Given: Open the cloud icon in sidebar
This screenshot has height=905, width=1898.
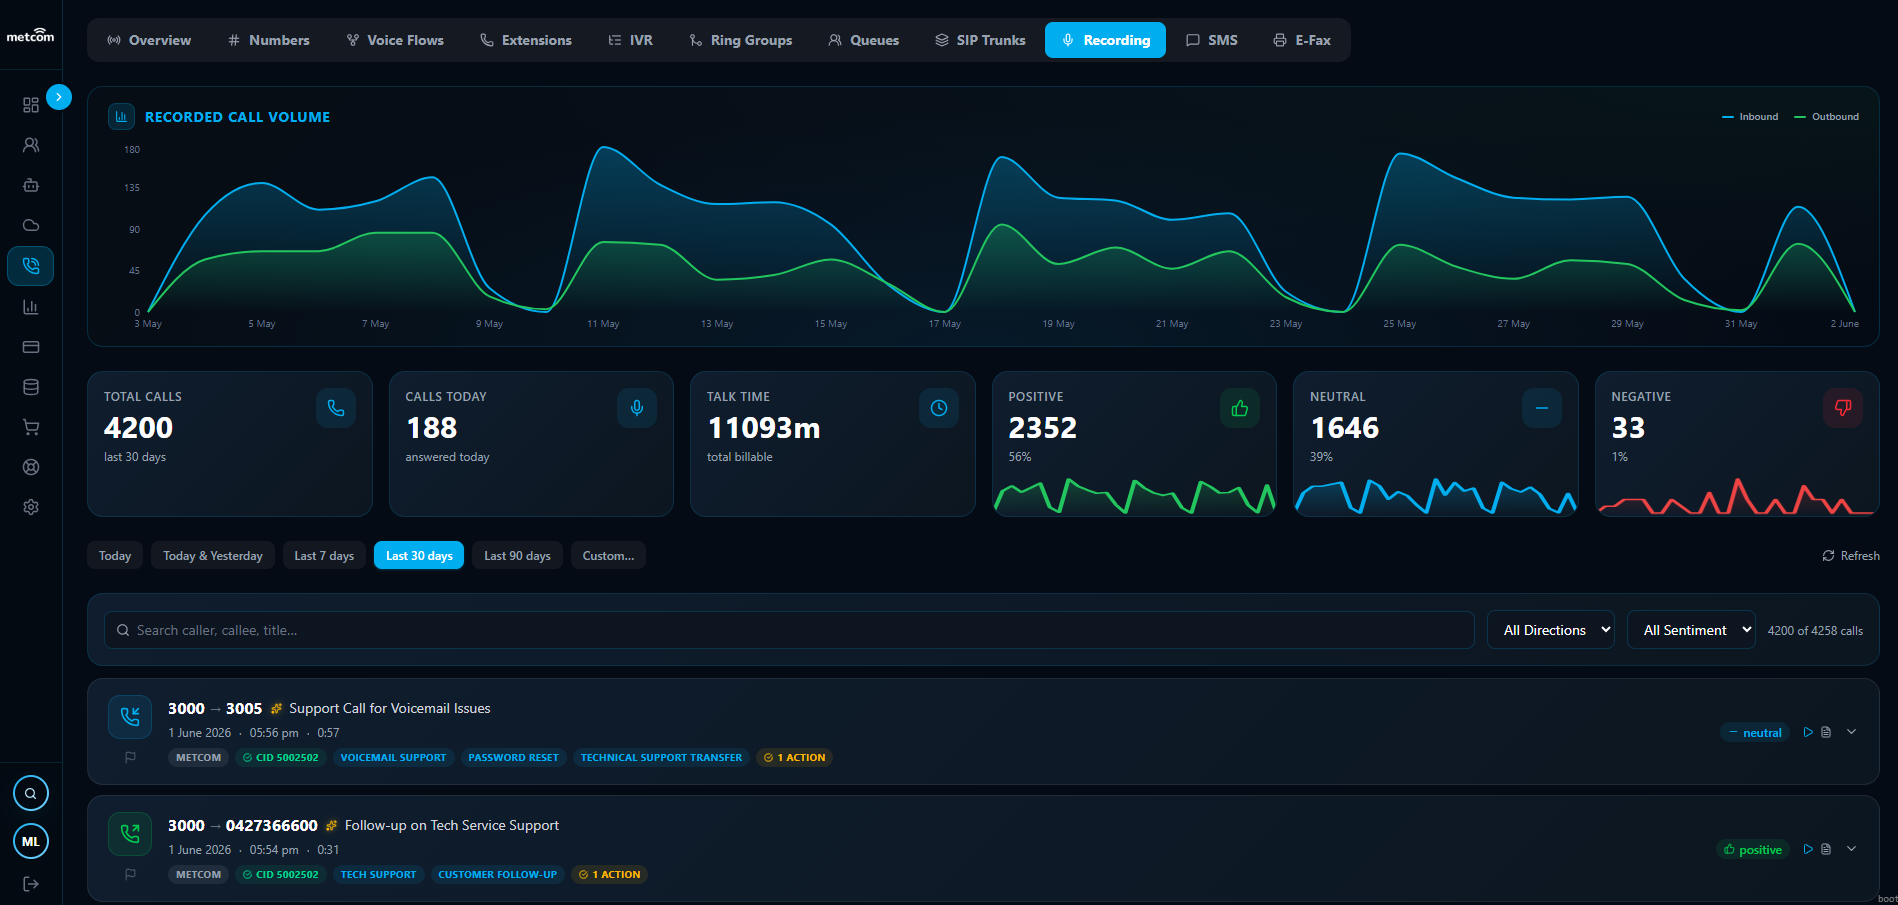Looking at the screenshot, I should tap(31, 225).
